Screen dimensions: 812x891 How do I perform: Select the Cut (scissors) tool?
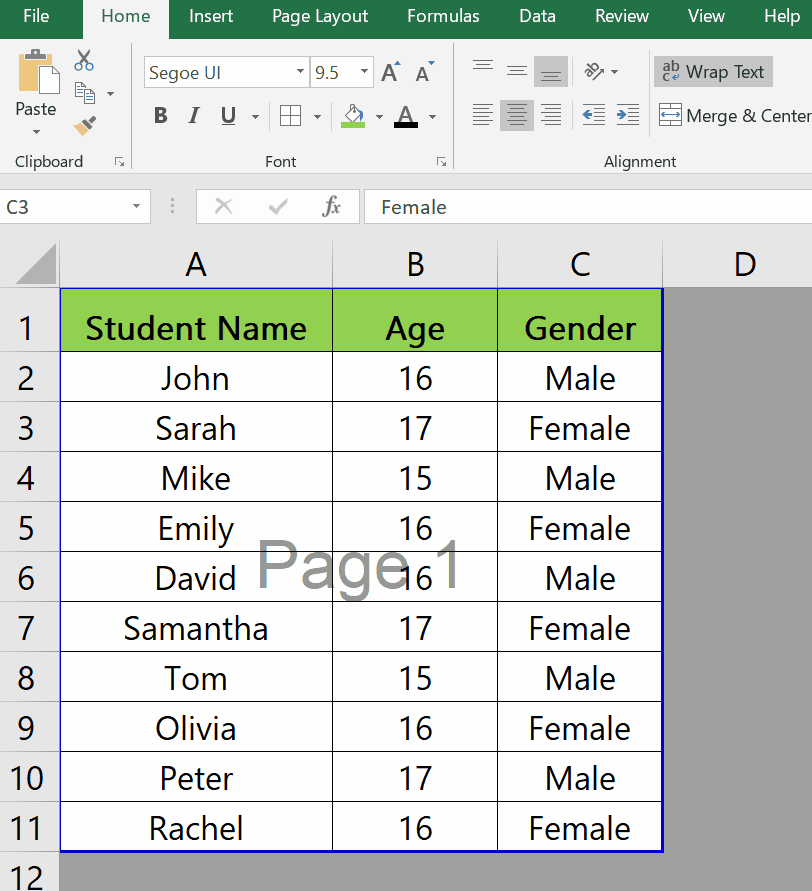click(x=83, y=61)
